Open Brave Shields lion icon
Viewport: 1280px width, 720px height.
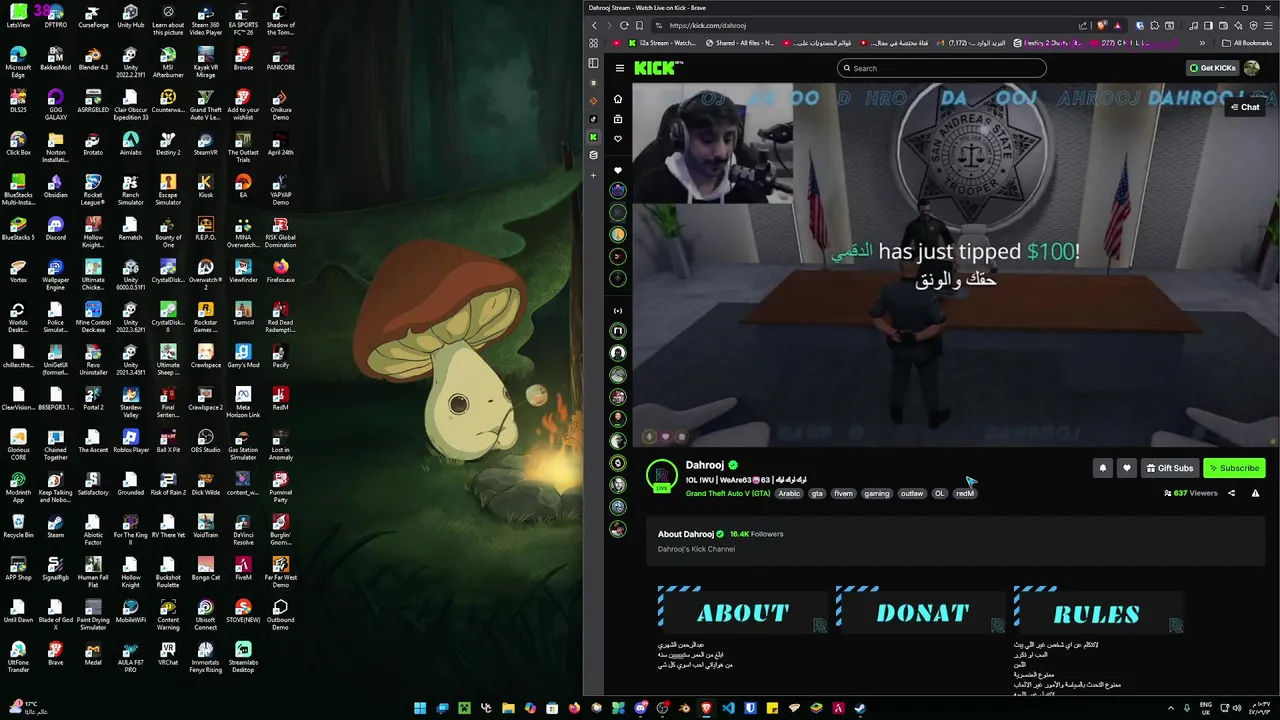pyautogui.click(x=1102, y=25)
